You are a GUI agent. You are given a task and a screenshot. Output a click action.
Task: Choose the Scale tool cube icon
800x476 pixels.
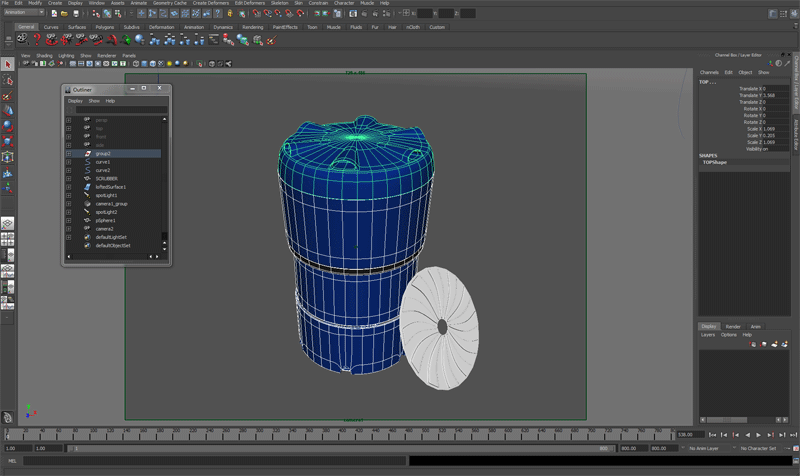[x=7, y=141]
